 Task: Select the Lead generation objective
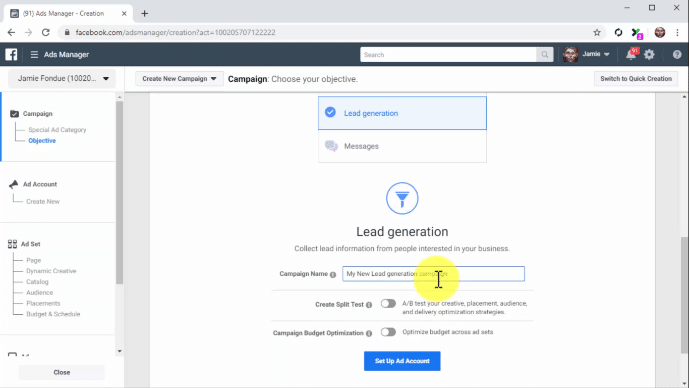coord(402,113)
